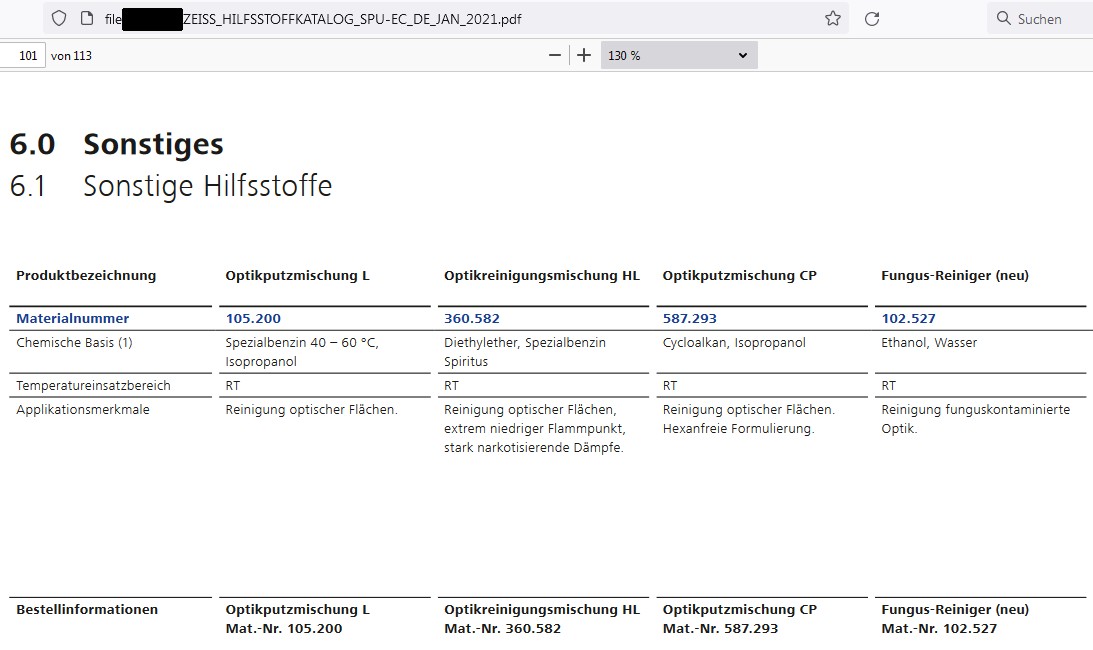Click the magnifier icon in Suchen box
Screen dimensions: 1093x650
[1004, 18]
